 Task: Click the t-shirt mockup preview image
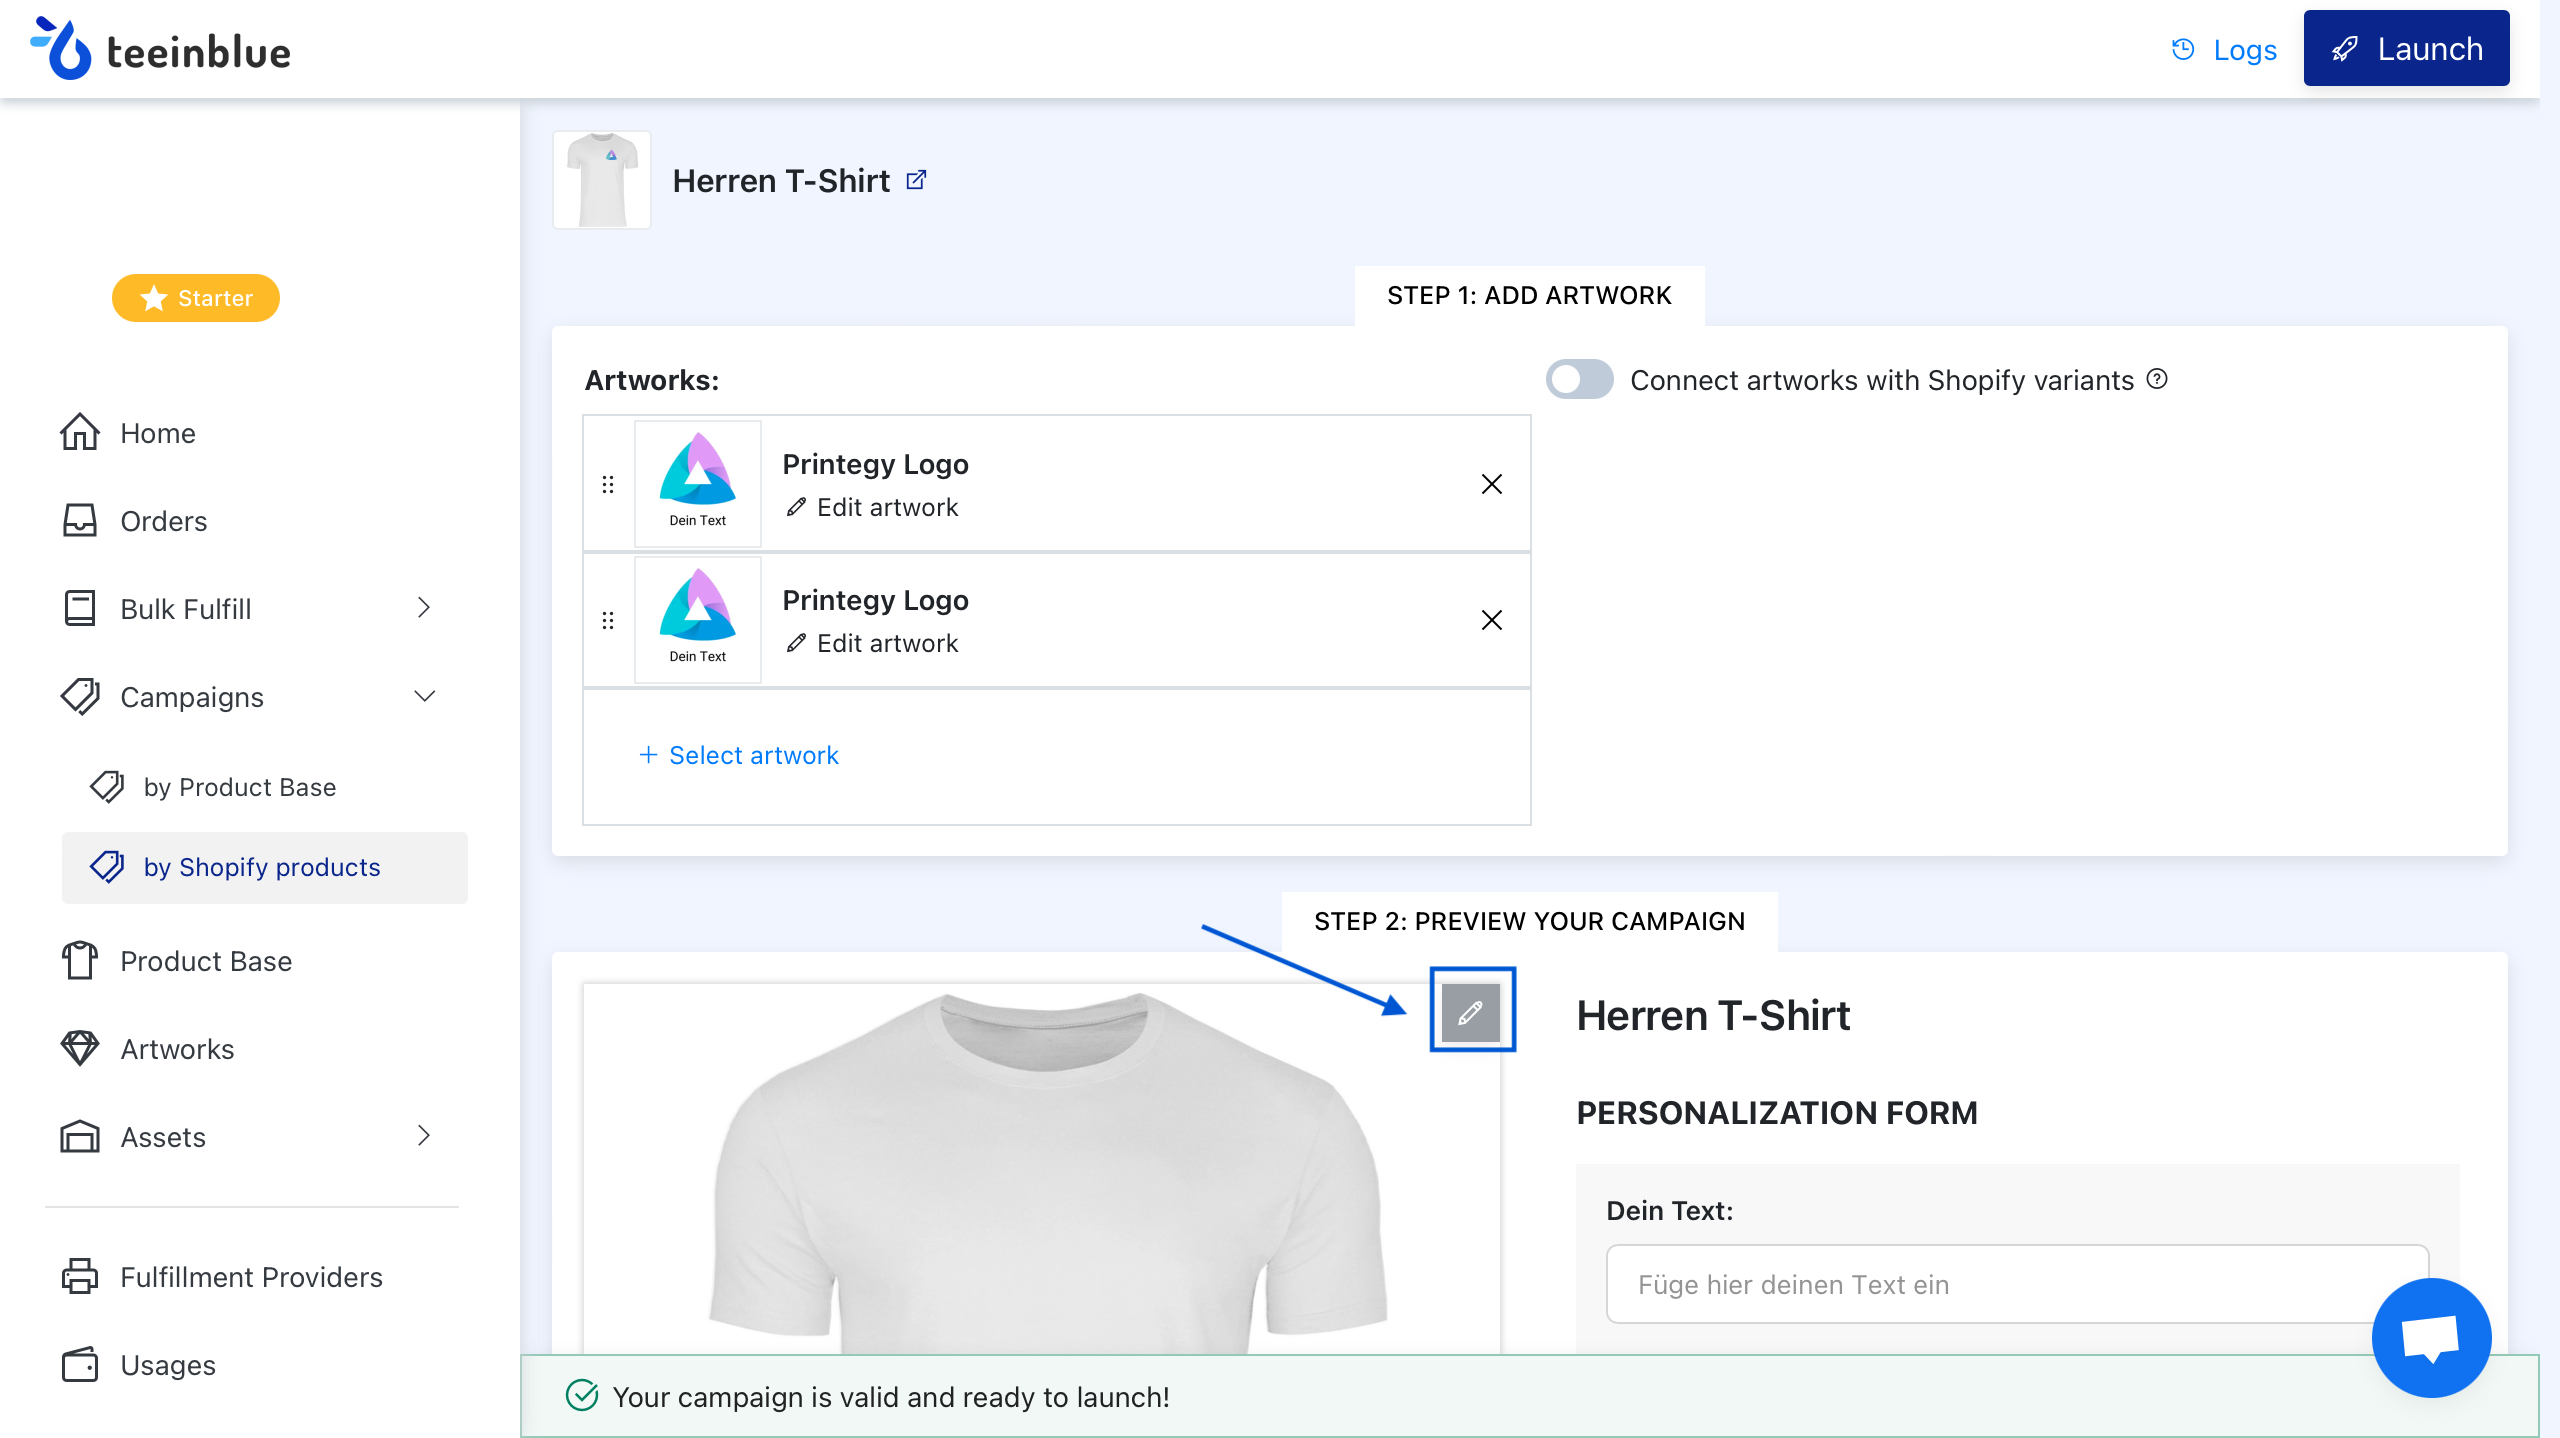point(1042,1170)
